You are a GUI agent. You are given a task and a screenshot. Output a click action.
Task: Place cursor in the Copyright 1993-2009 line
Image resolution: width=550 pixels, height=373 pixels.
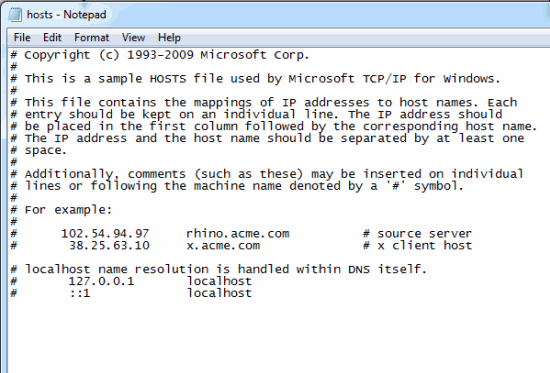(x=160, y=55)
